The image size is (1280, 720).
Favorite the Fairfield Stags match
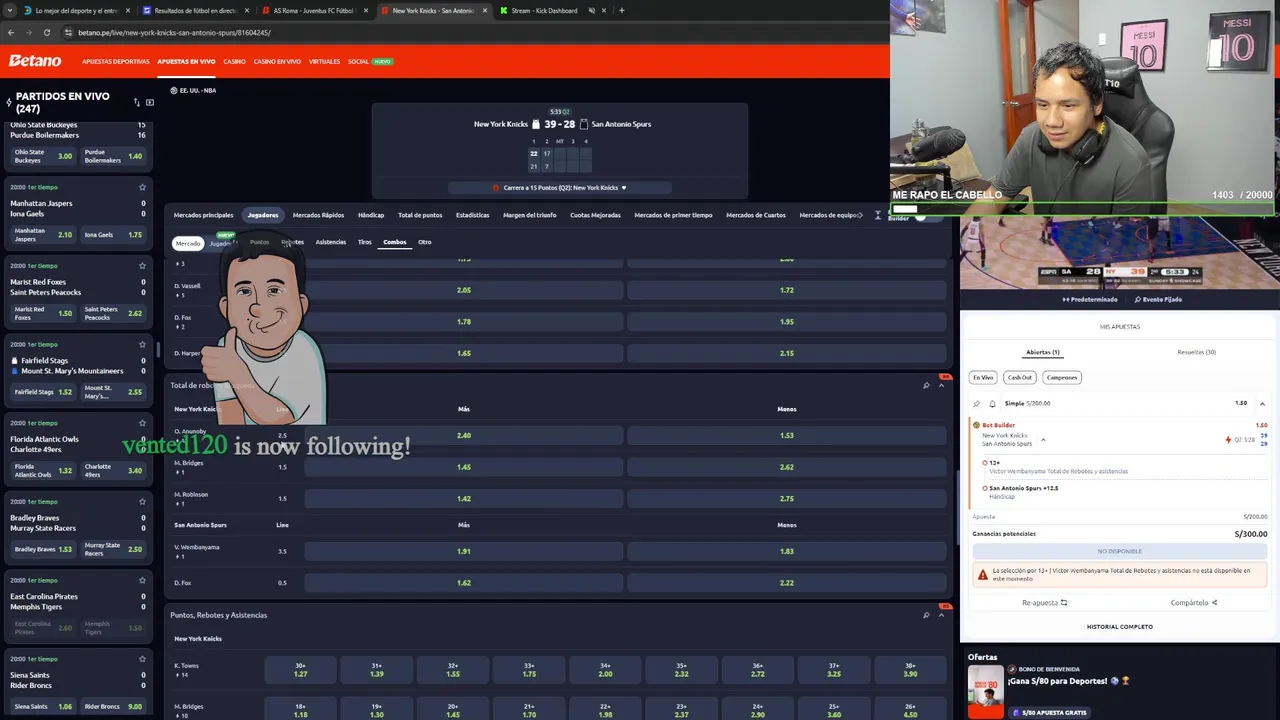142,344
